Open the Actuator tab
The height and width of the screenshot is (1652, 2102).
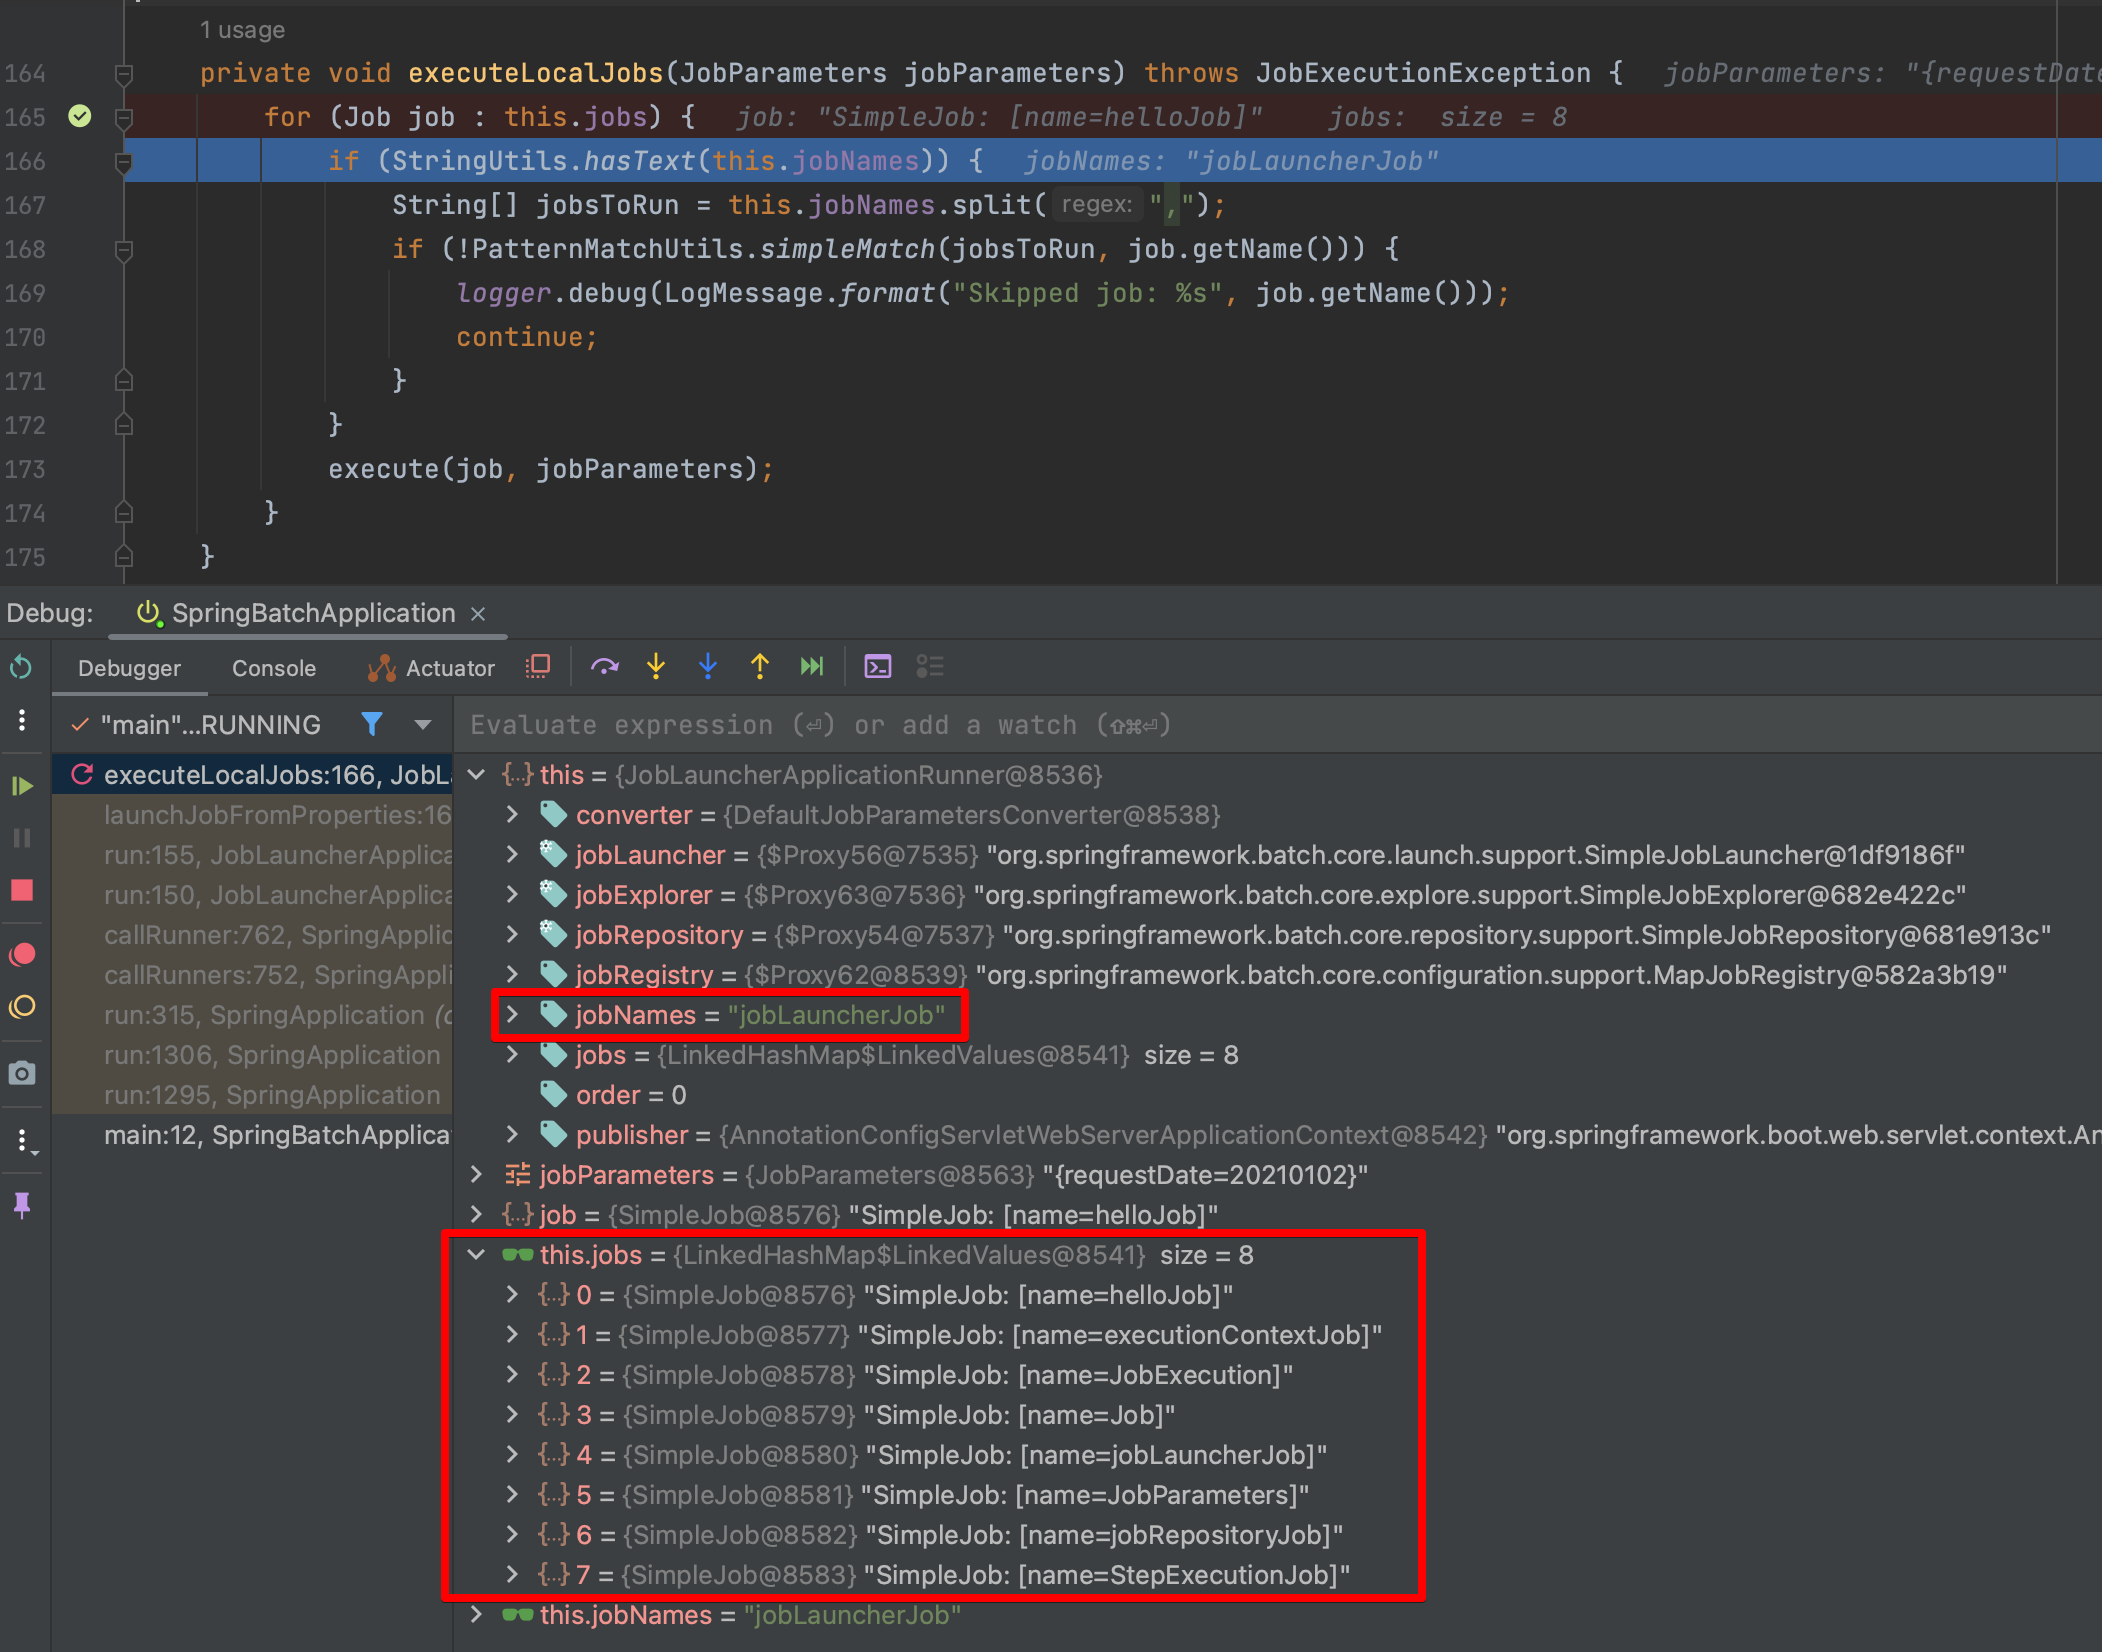[x=432, y=668]
